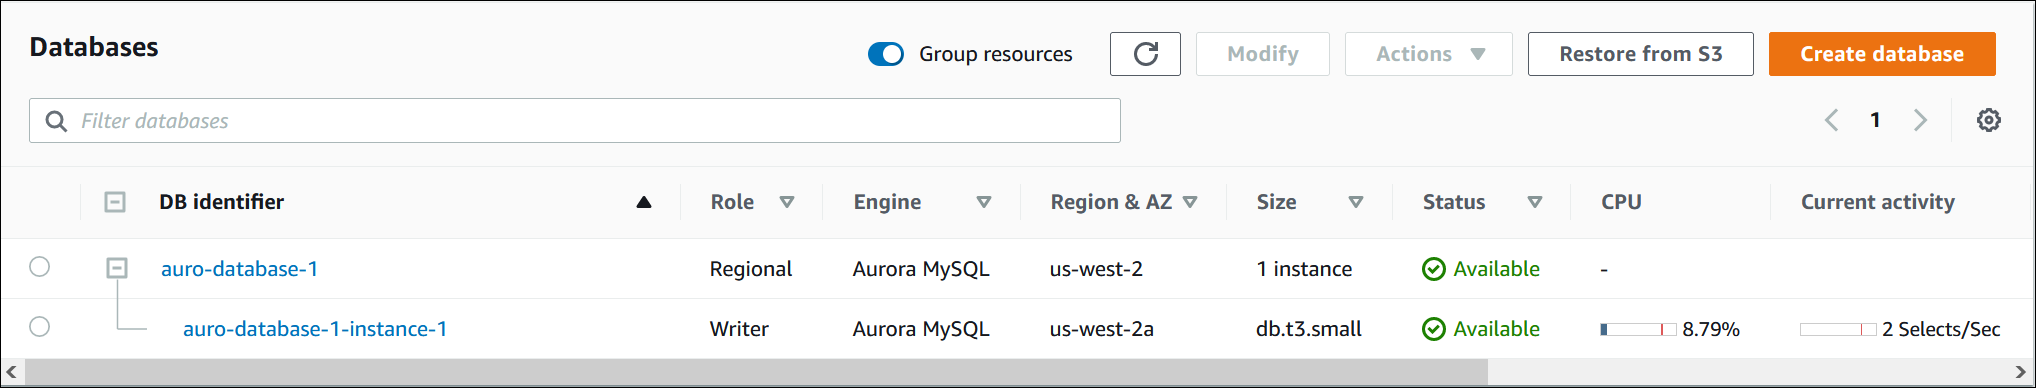
Task: Go to next page chevron
Action: coord(1920,120)
